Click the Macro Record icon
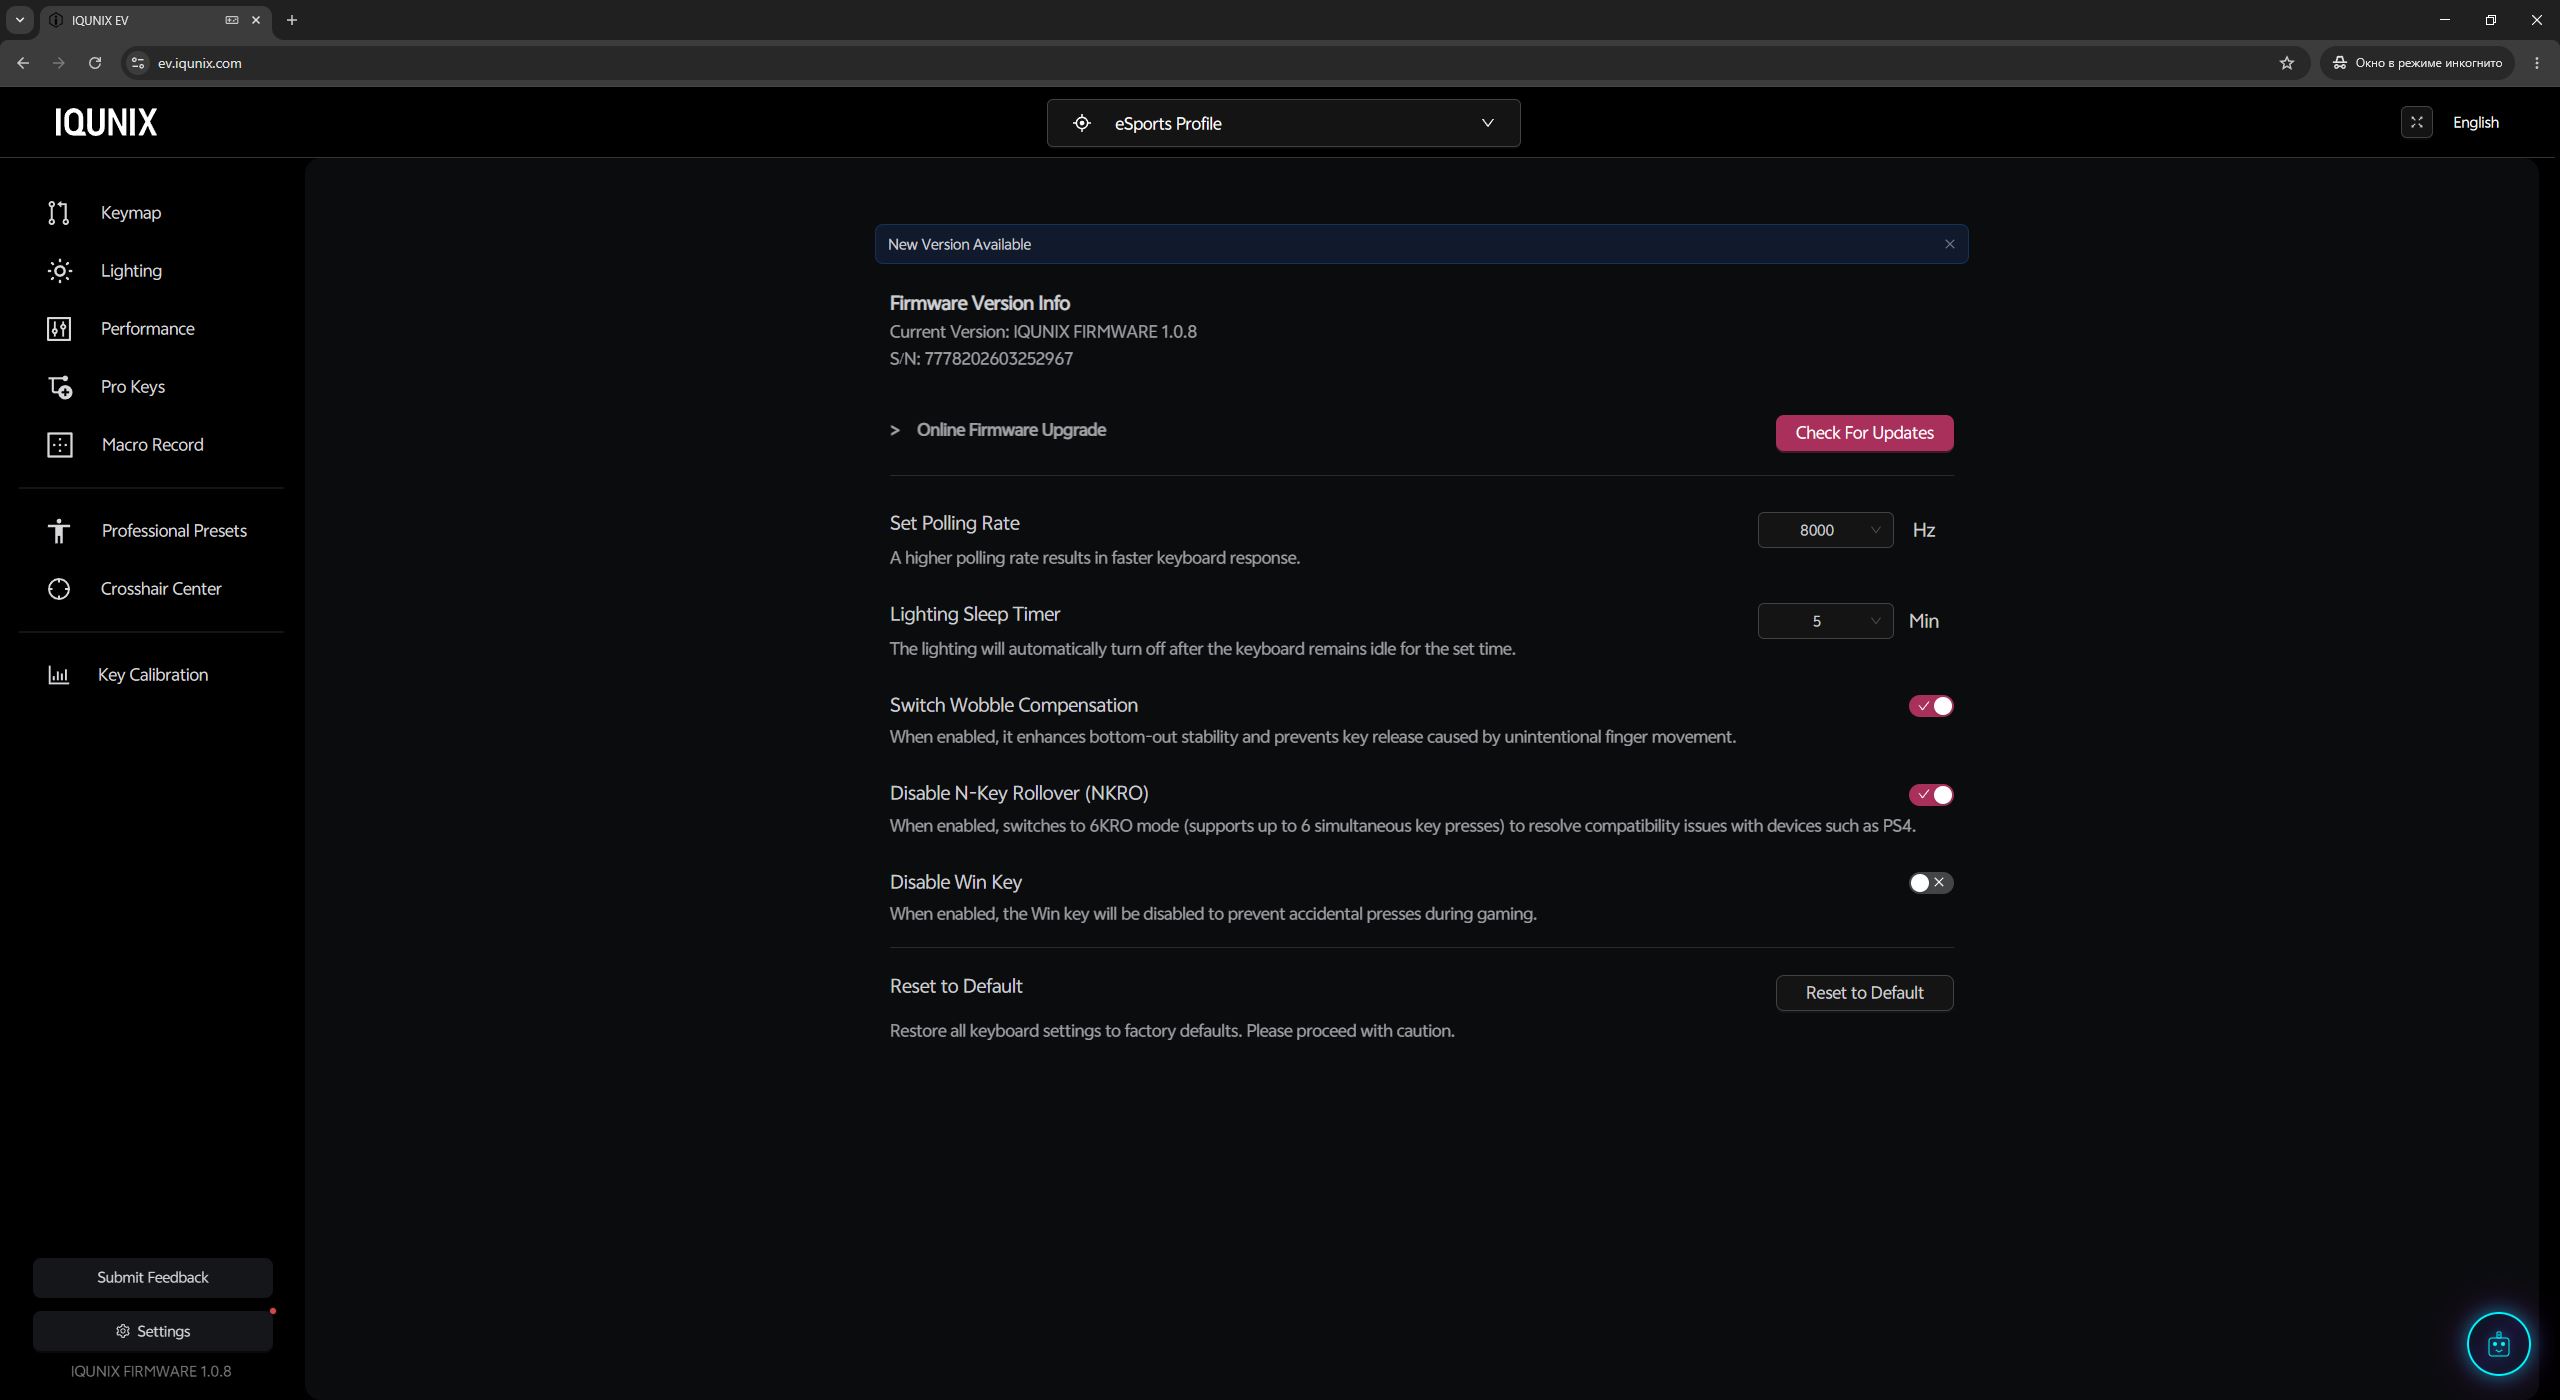Image resolution: width=2560 pixels, height=1400 pixels. point(60,445)
